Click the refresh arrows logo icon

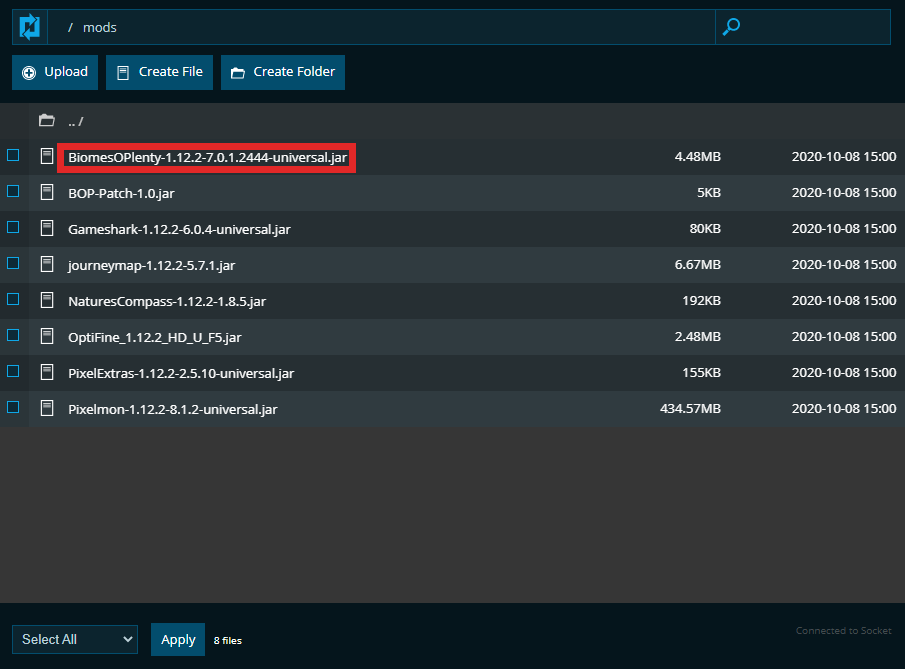[29, 27]
